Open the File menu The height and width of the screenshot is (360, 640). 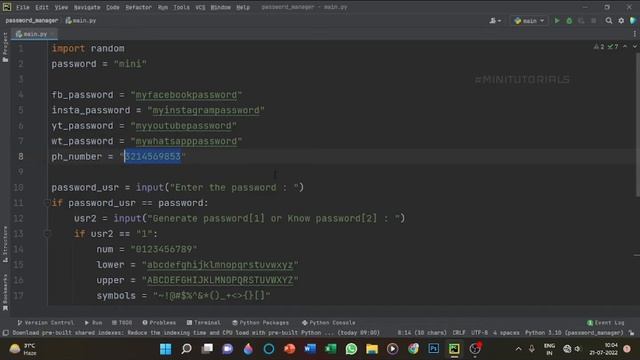coord(22,7)
